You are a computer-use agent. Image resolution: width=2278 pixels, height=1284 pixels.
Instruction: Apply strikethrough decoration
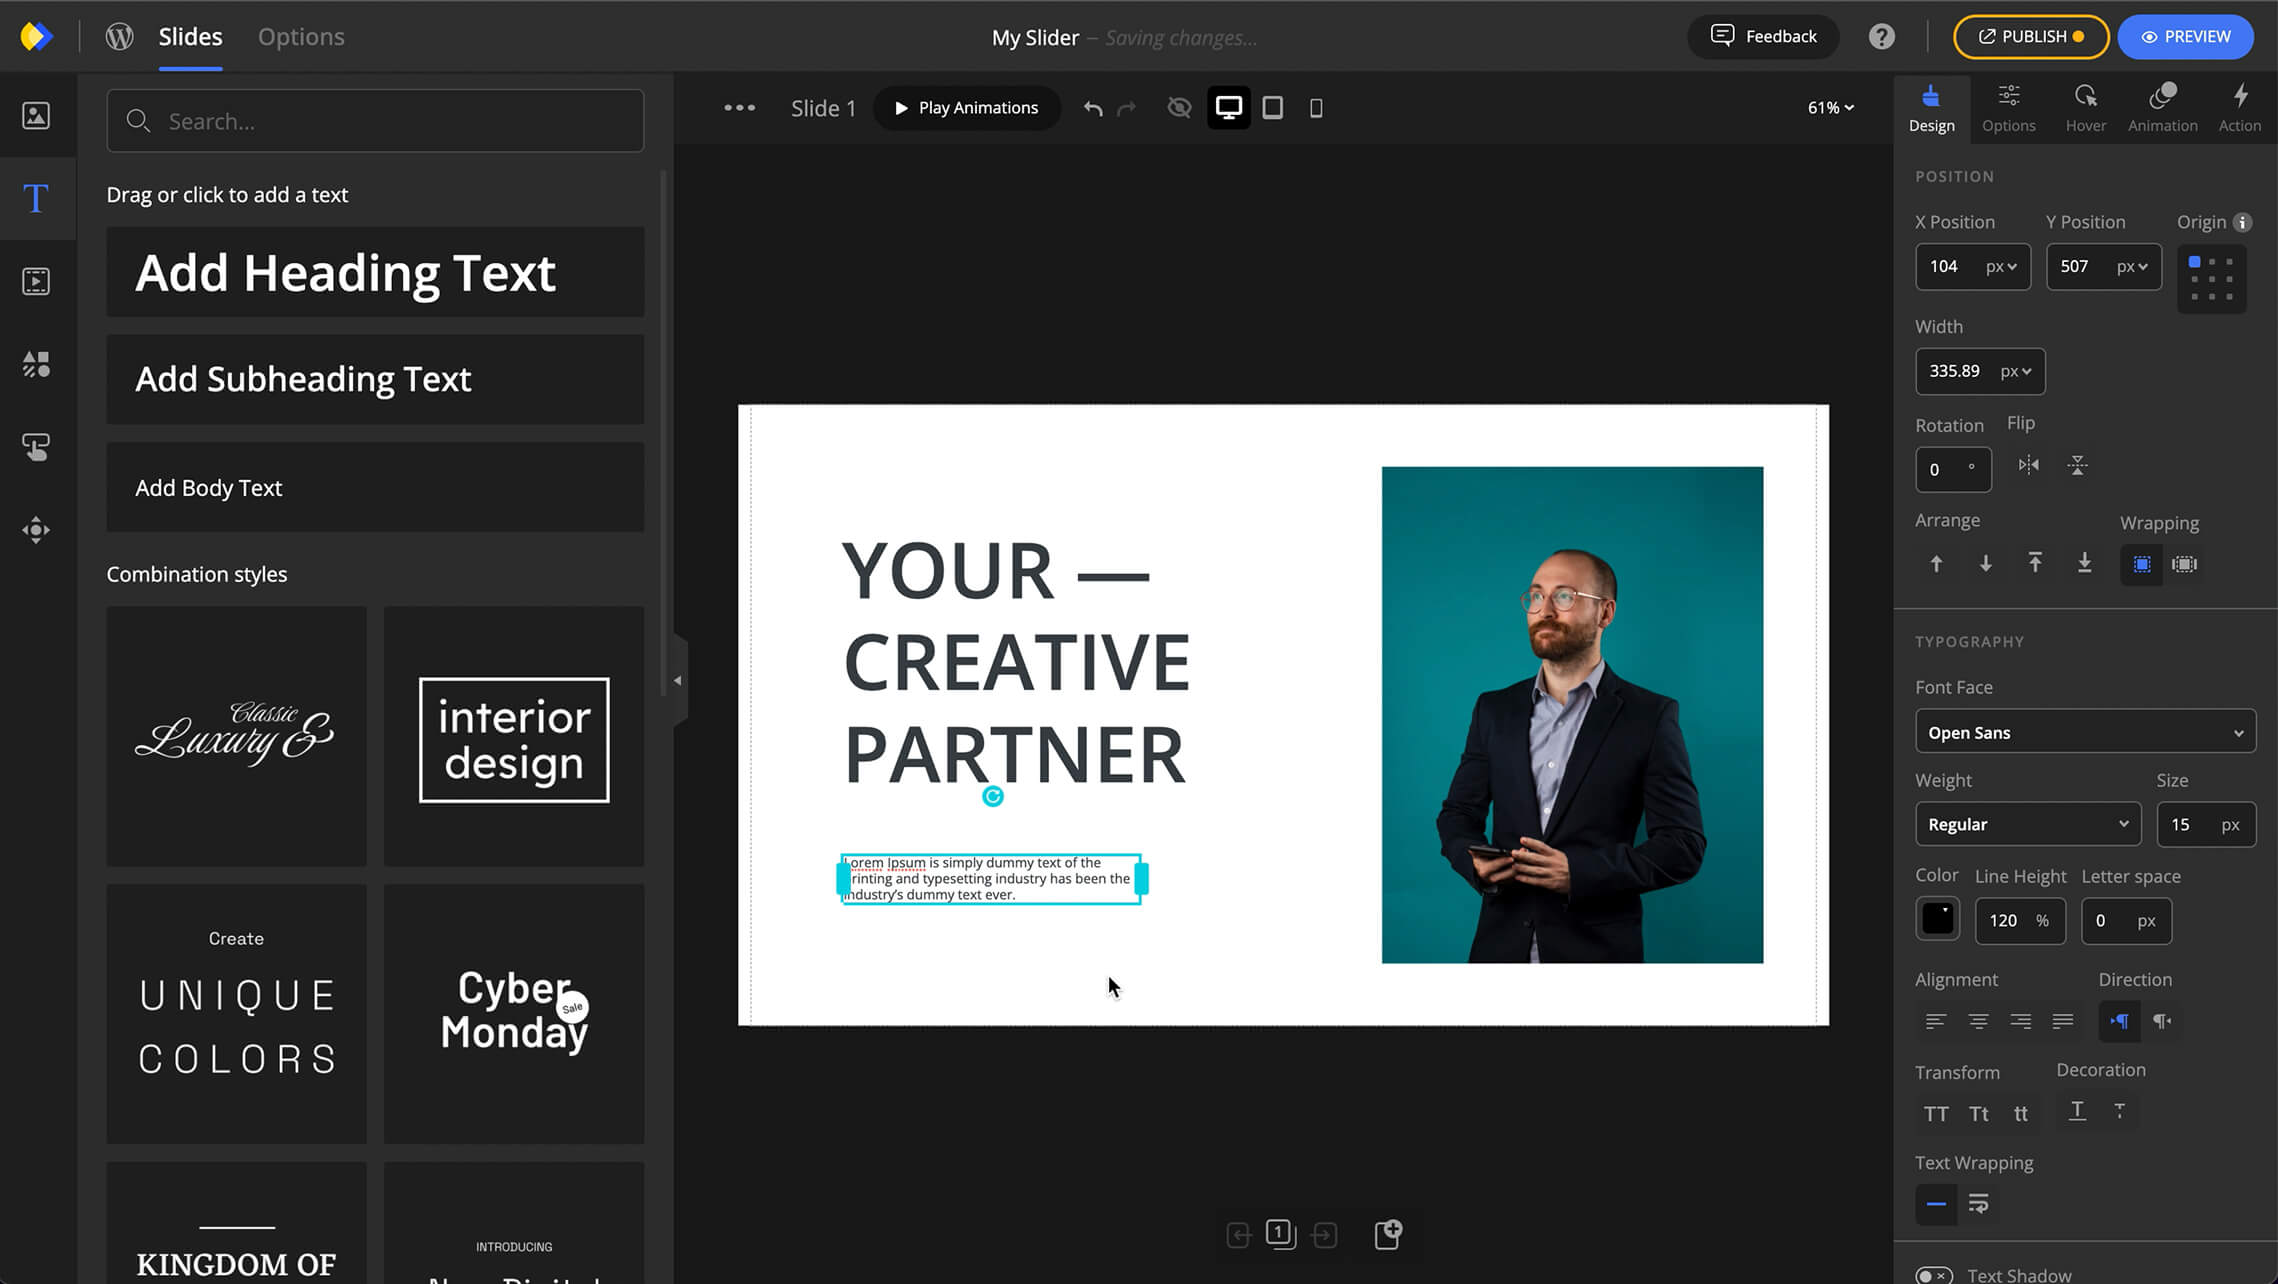point(2120,1111)
